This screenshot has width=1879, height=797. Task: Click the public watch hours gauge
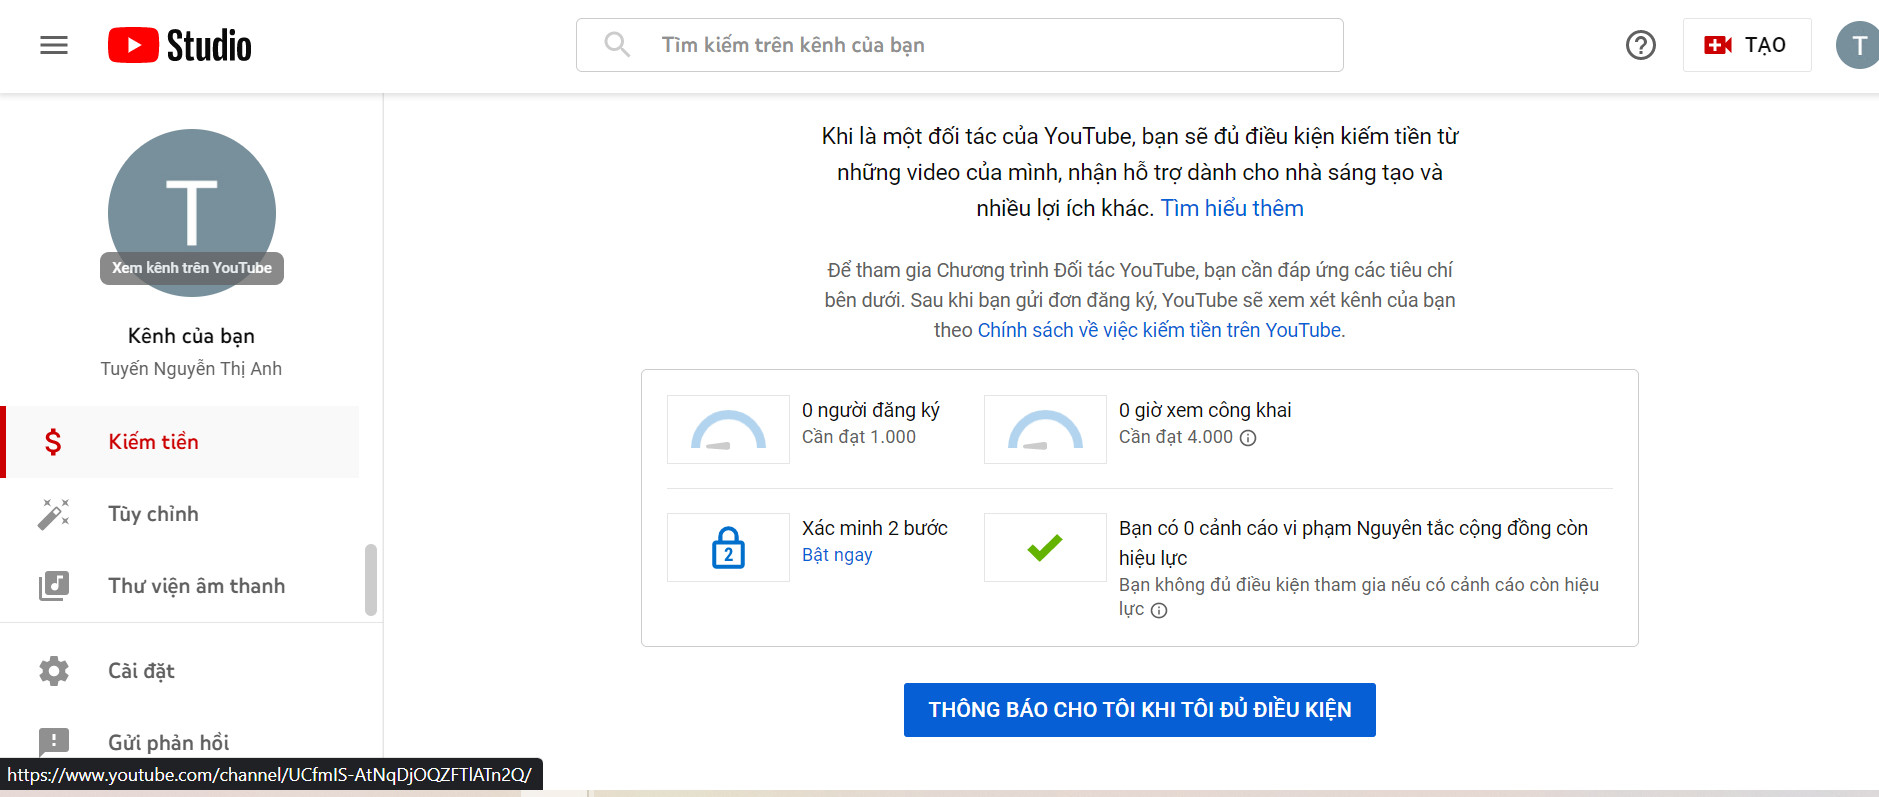pyautogui.click(x=1045, y=429)
